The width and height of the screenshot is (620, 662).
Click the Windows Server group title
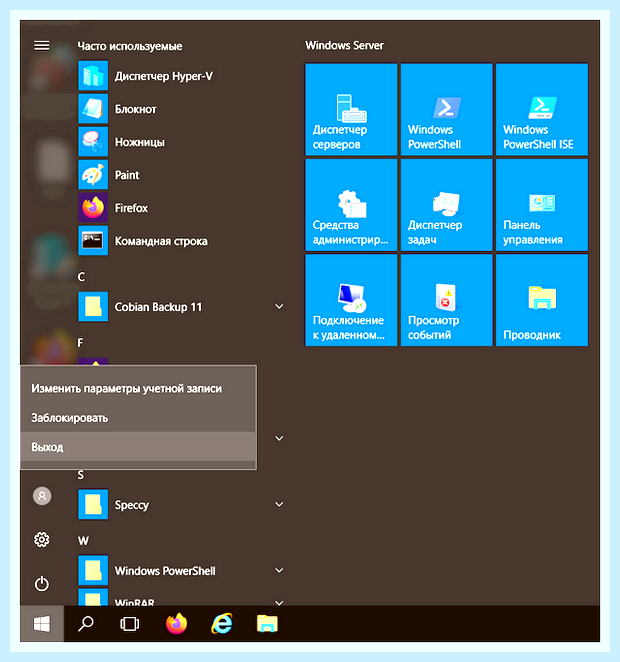344,46
